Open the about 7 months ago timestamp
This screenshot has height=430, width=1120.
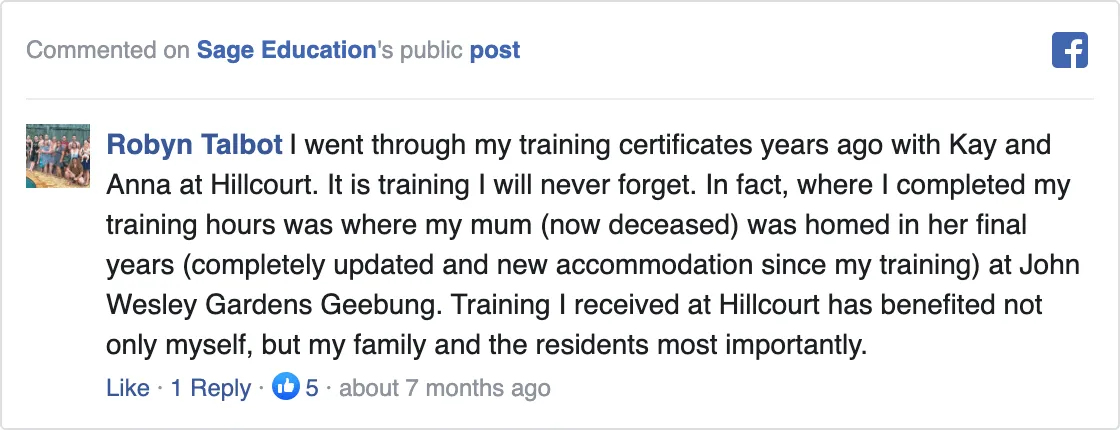click(x=444, y=388)
